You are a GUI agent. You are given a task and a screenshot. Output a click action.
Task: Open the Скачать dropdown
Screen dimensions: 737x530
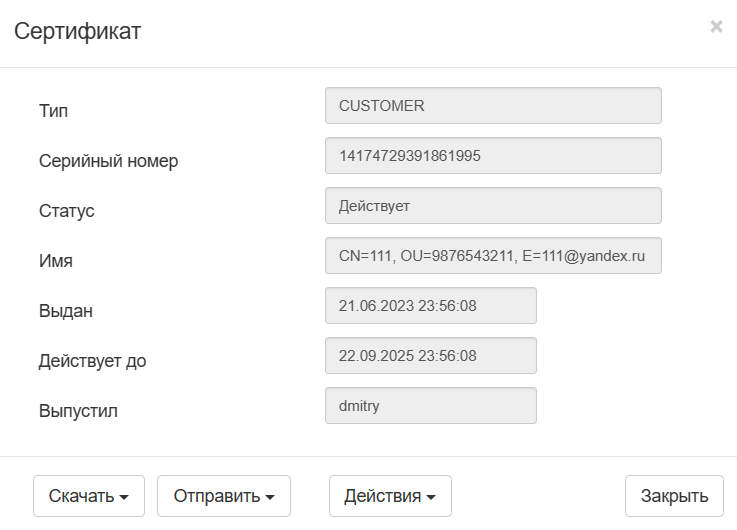[89, 496]
